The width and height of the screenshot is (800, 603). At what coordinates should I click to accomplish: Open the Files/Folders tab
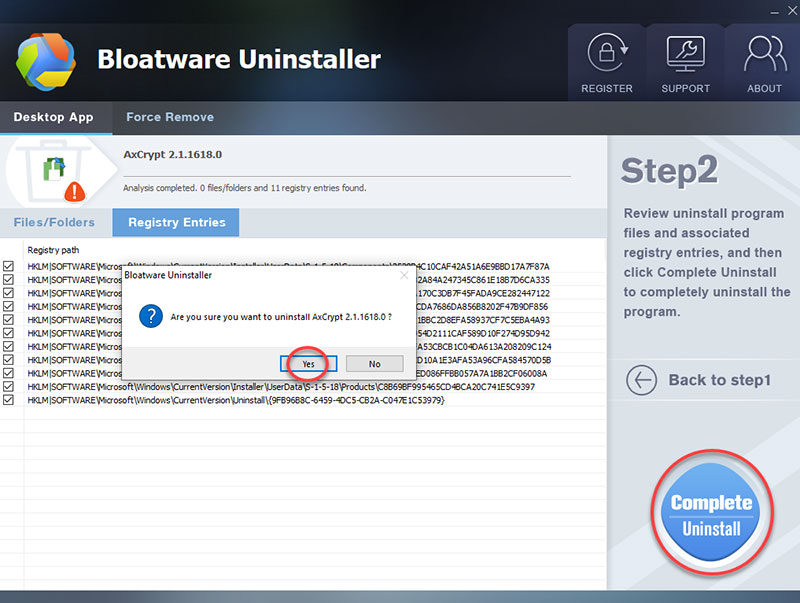54,222
